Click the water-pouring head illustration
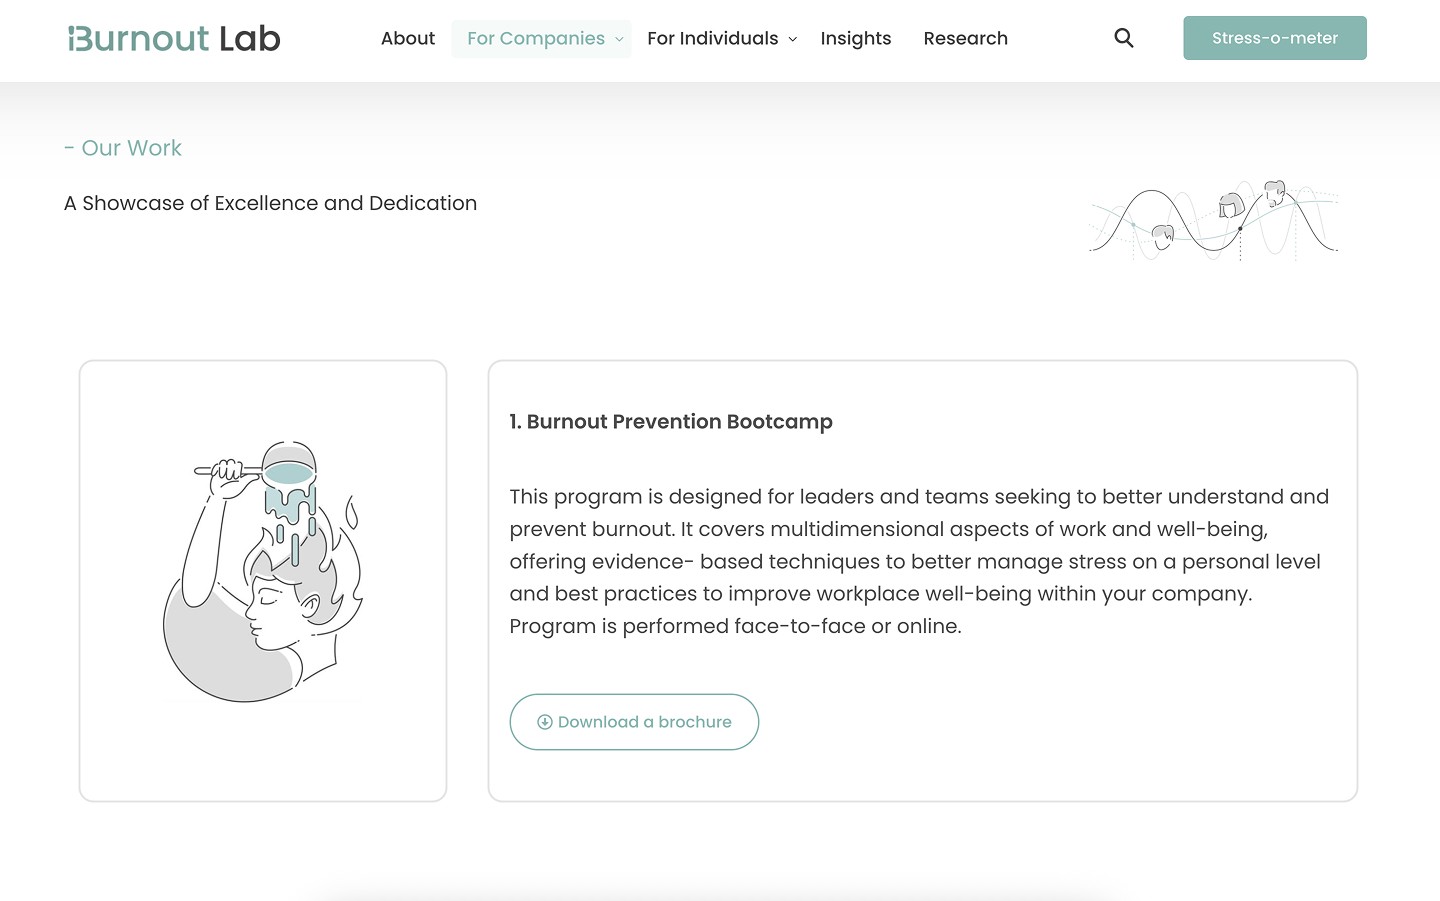The width and height of the screenshot is (1440, 901). click(263, 571)
